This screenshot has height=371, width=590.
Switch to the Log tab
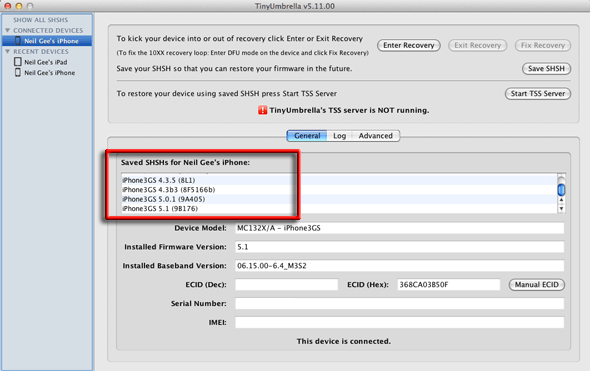click(339, 136)
